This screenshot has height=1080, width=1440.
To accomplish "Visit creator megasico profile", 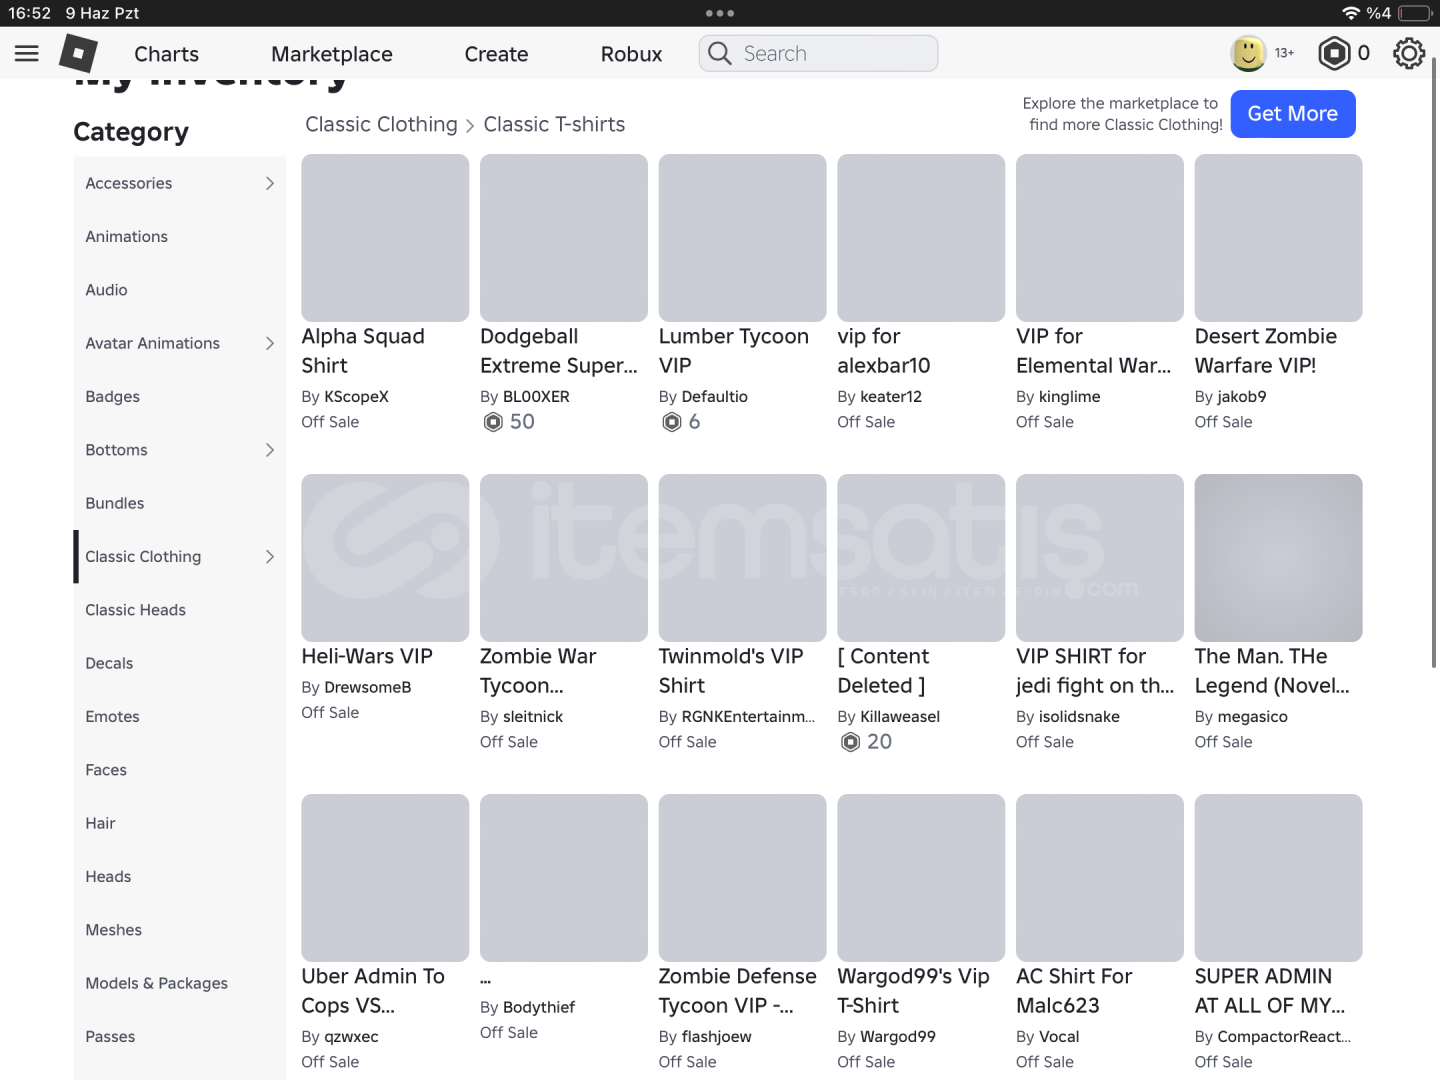I will pos(1253,717).
